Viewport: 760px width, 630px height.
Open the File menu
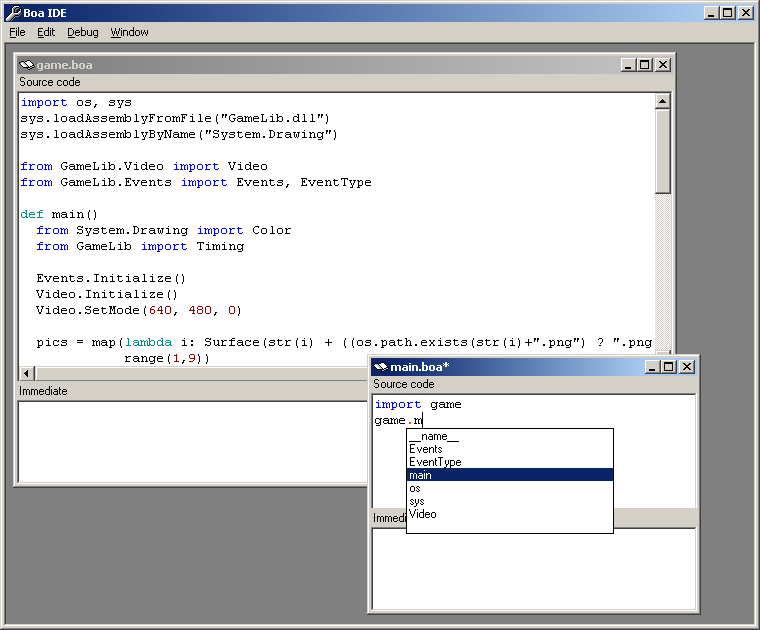[17, 32]
